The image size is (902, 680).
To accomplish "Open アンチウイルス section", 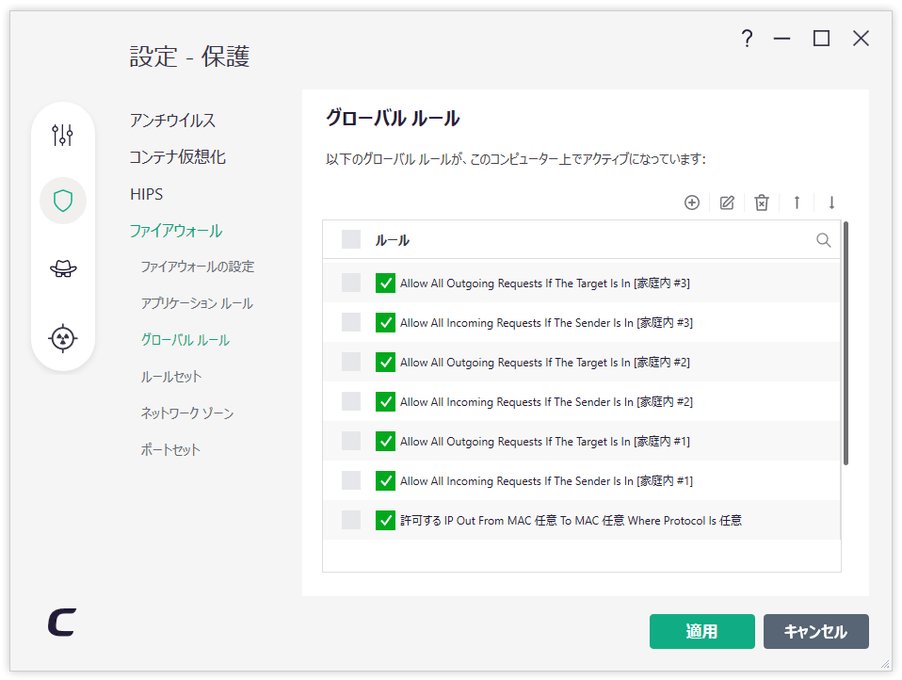I will [173, 120].
